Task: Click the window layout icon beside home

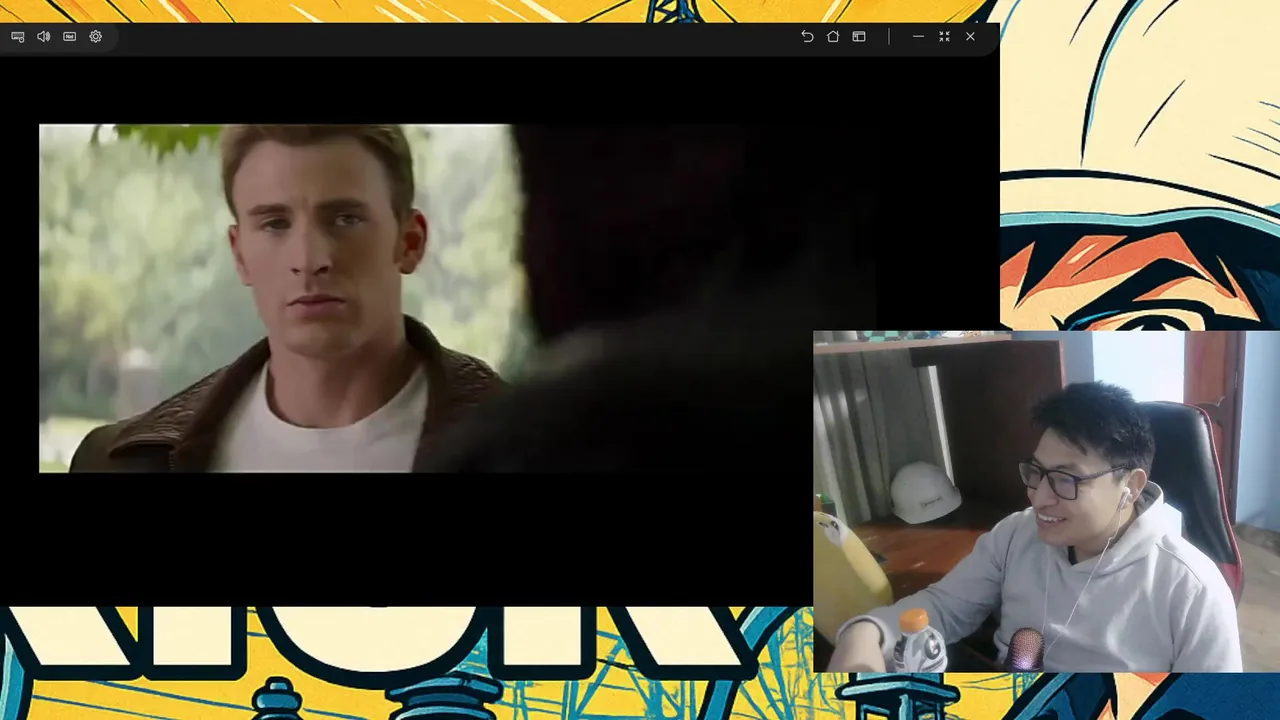Action: point(859,36)
